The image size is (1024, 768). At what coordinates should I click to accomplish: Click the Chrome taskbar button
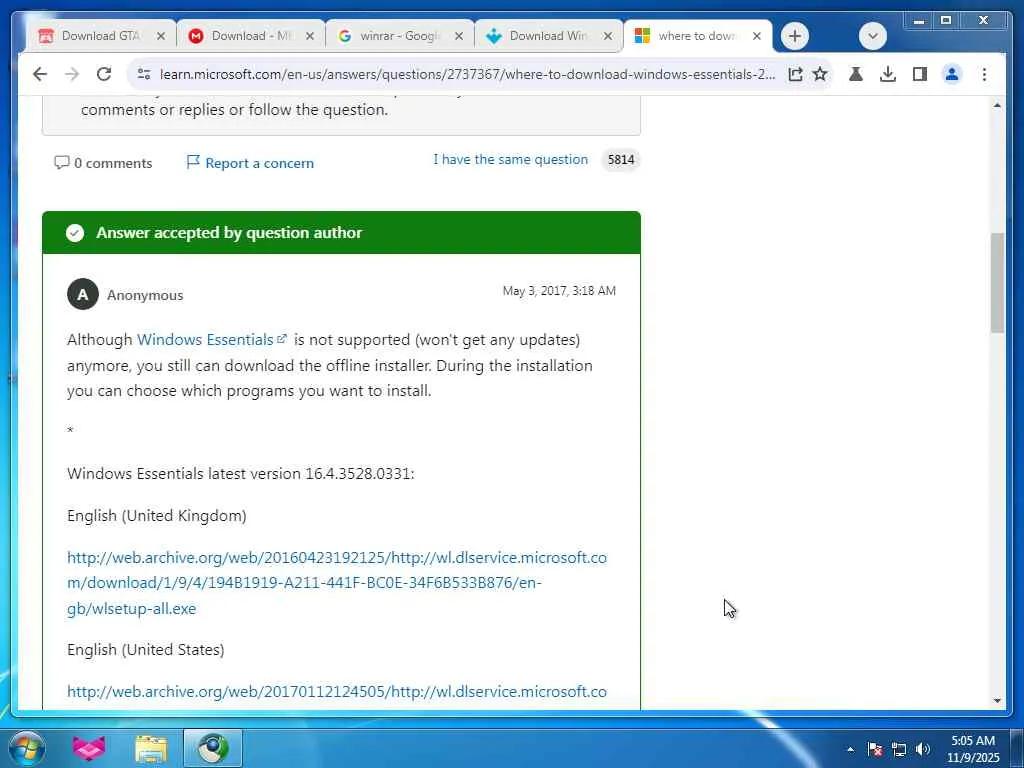(213, 748)
